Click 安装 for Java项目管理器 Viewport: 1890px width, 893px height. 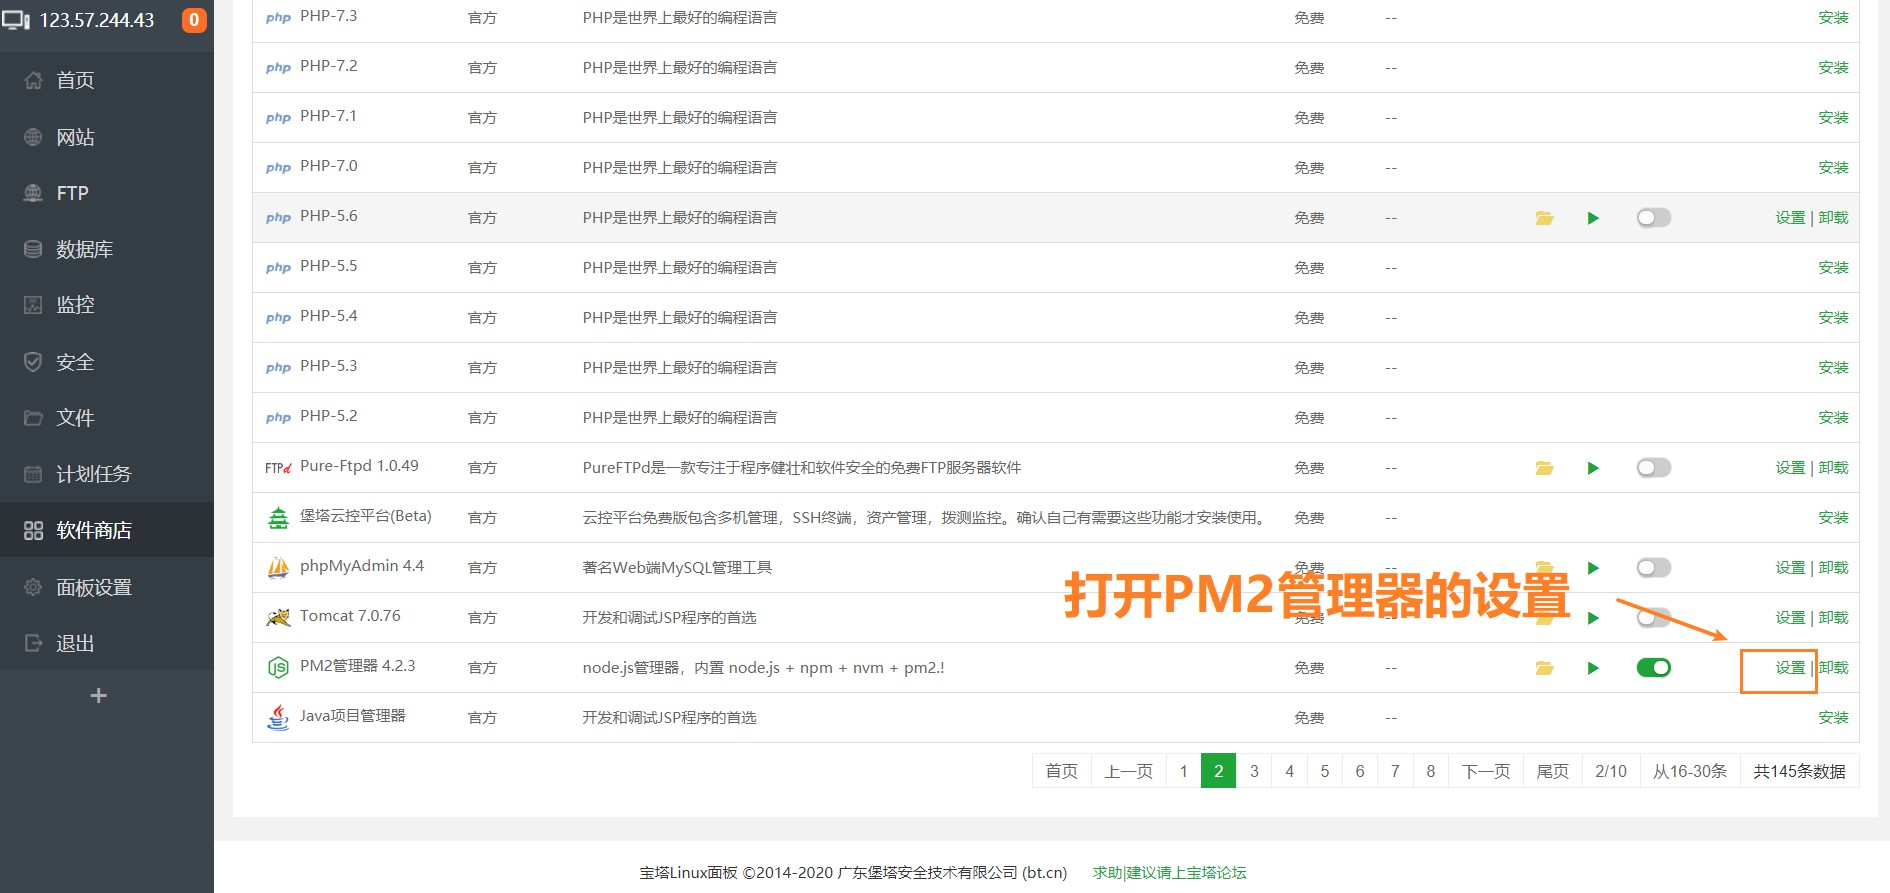click(x=1833, y=718)
